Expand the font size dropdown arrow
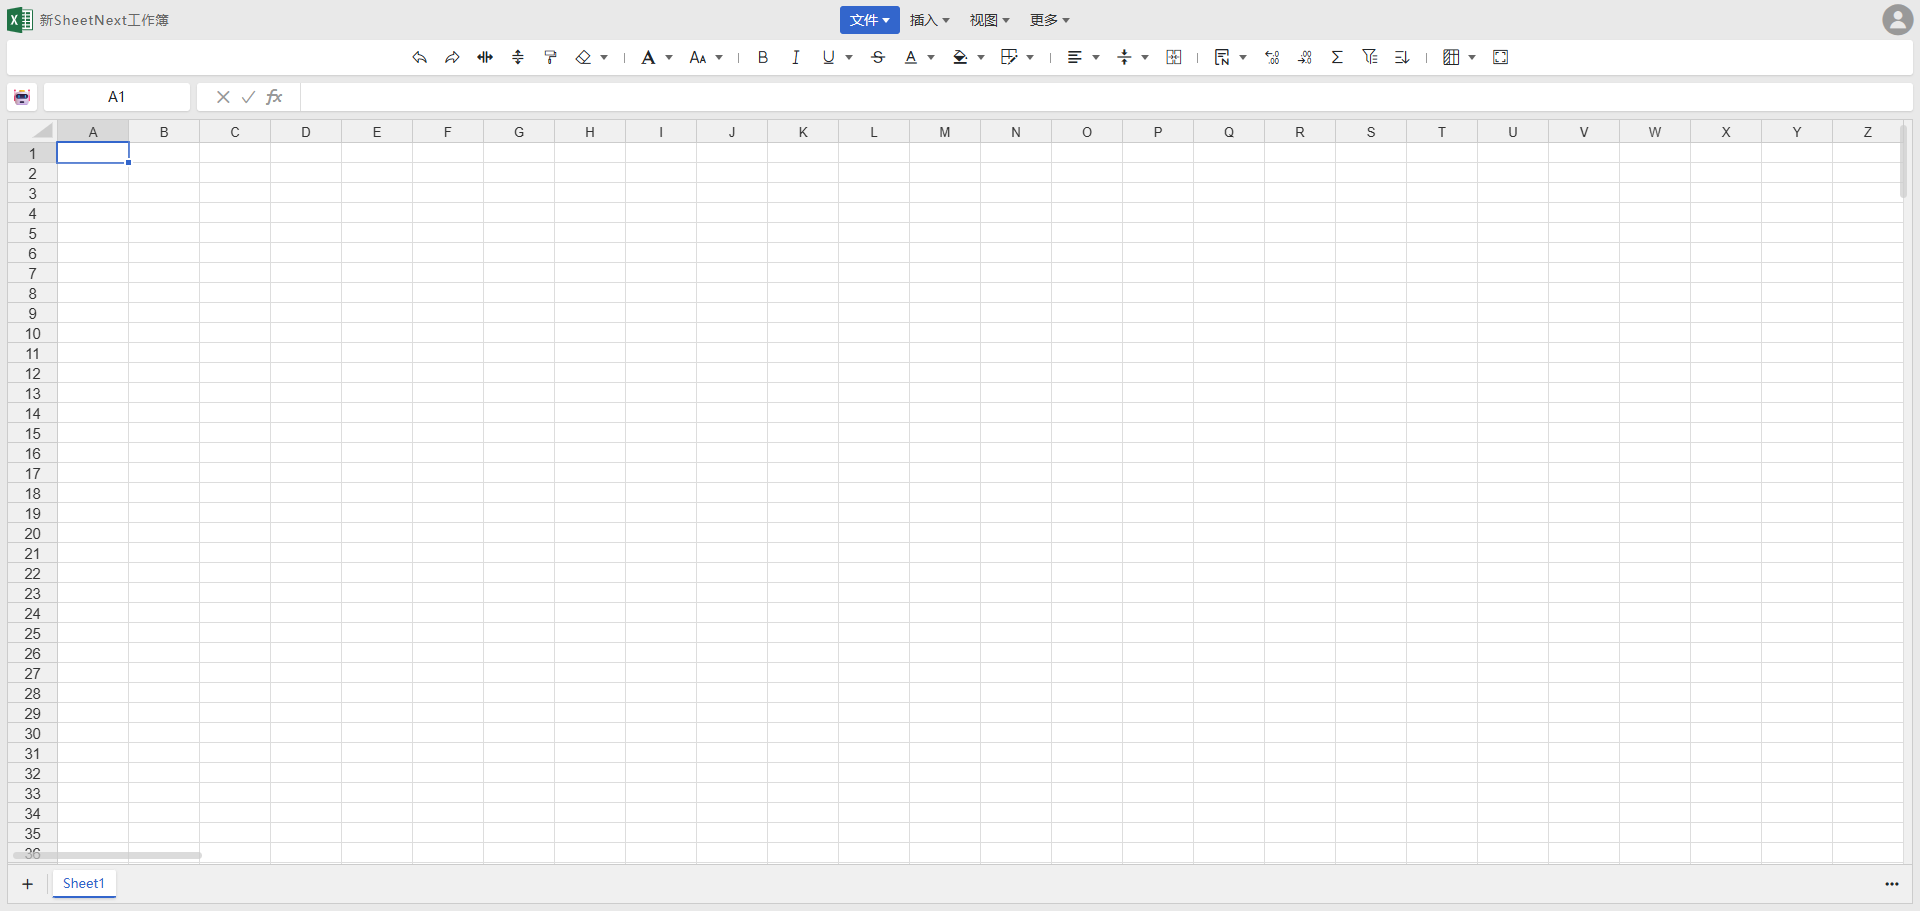1920x911 pixels. (719, 58)
